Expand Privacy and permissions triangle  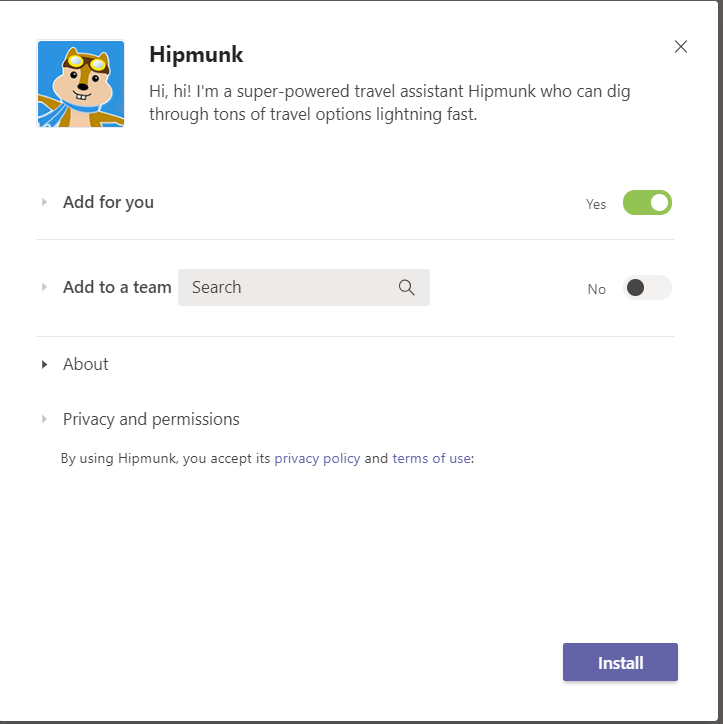click(x=44, y=419)
